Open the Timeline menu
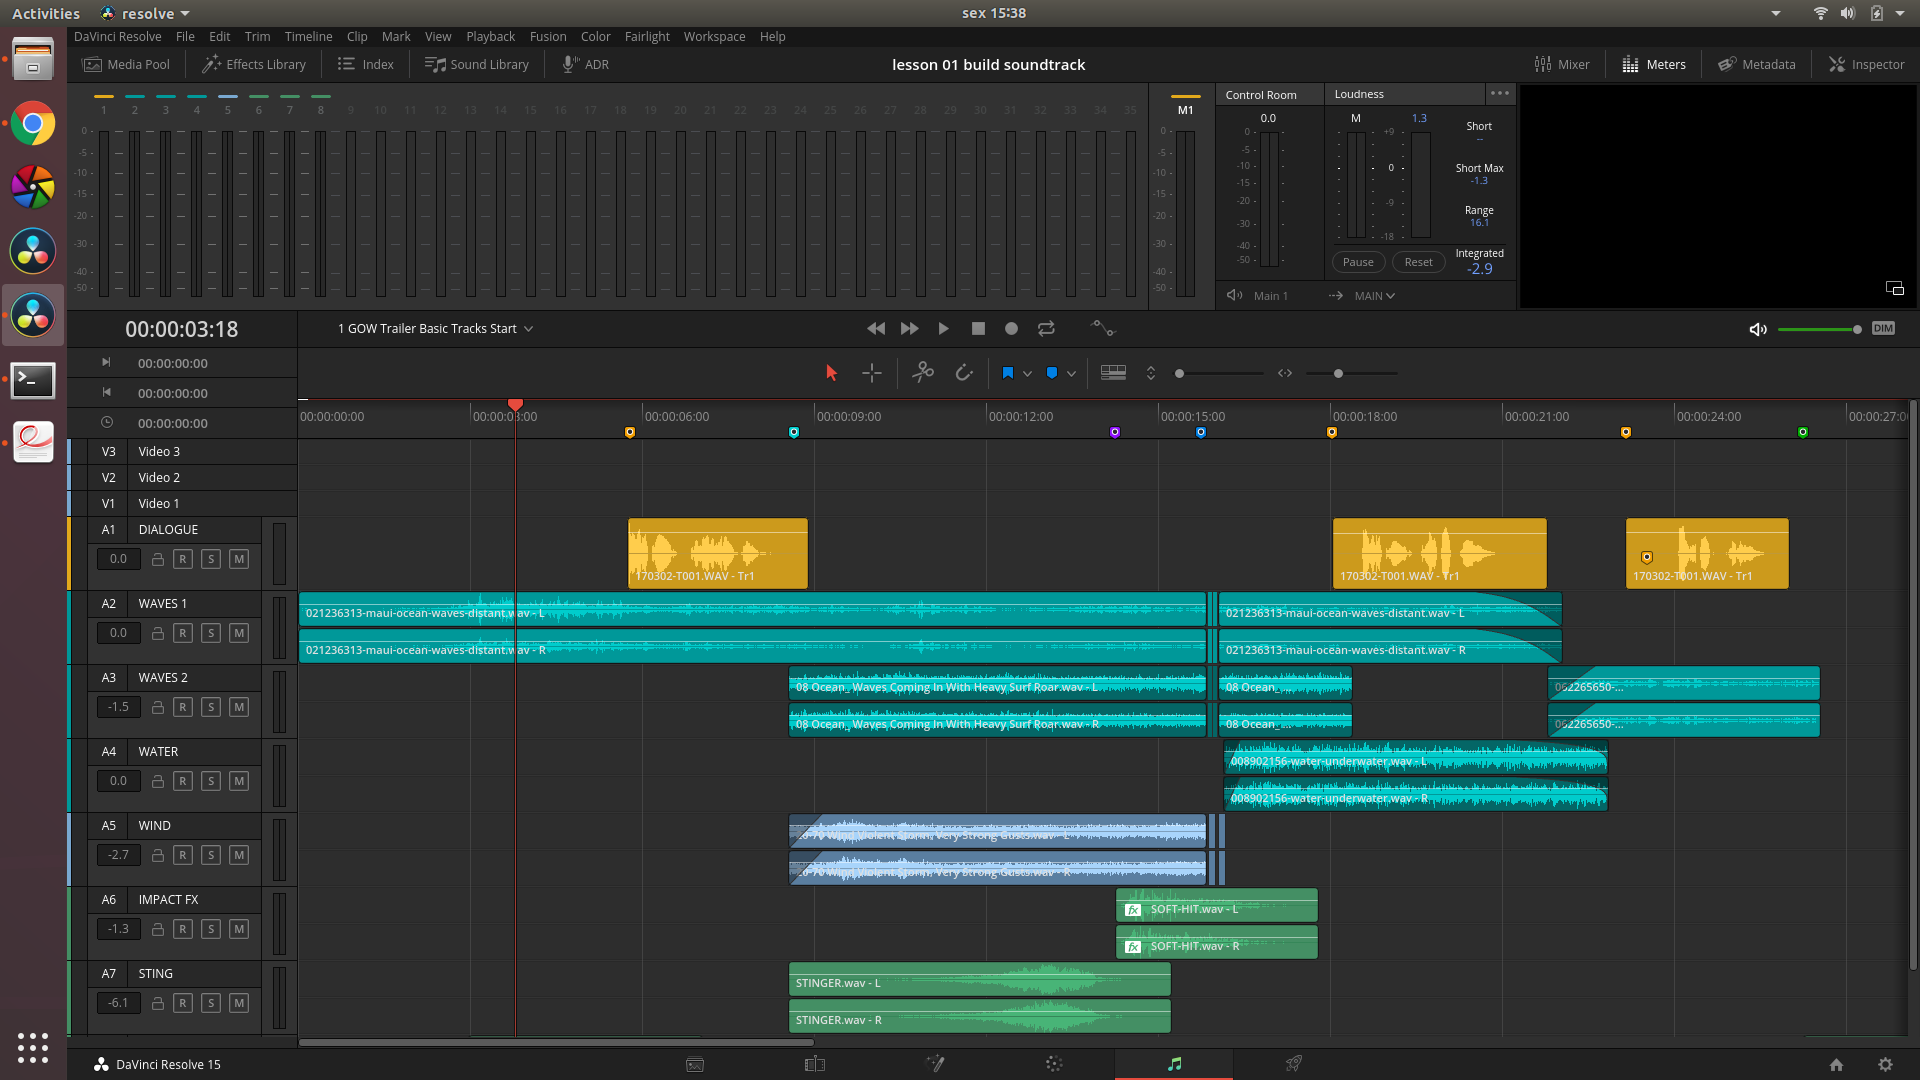 tap(308, 36)
